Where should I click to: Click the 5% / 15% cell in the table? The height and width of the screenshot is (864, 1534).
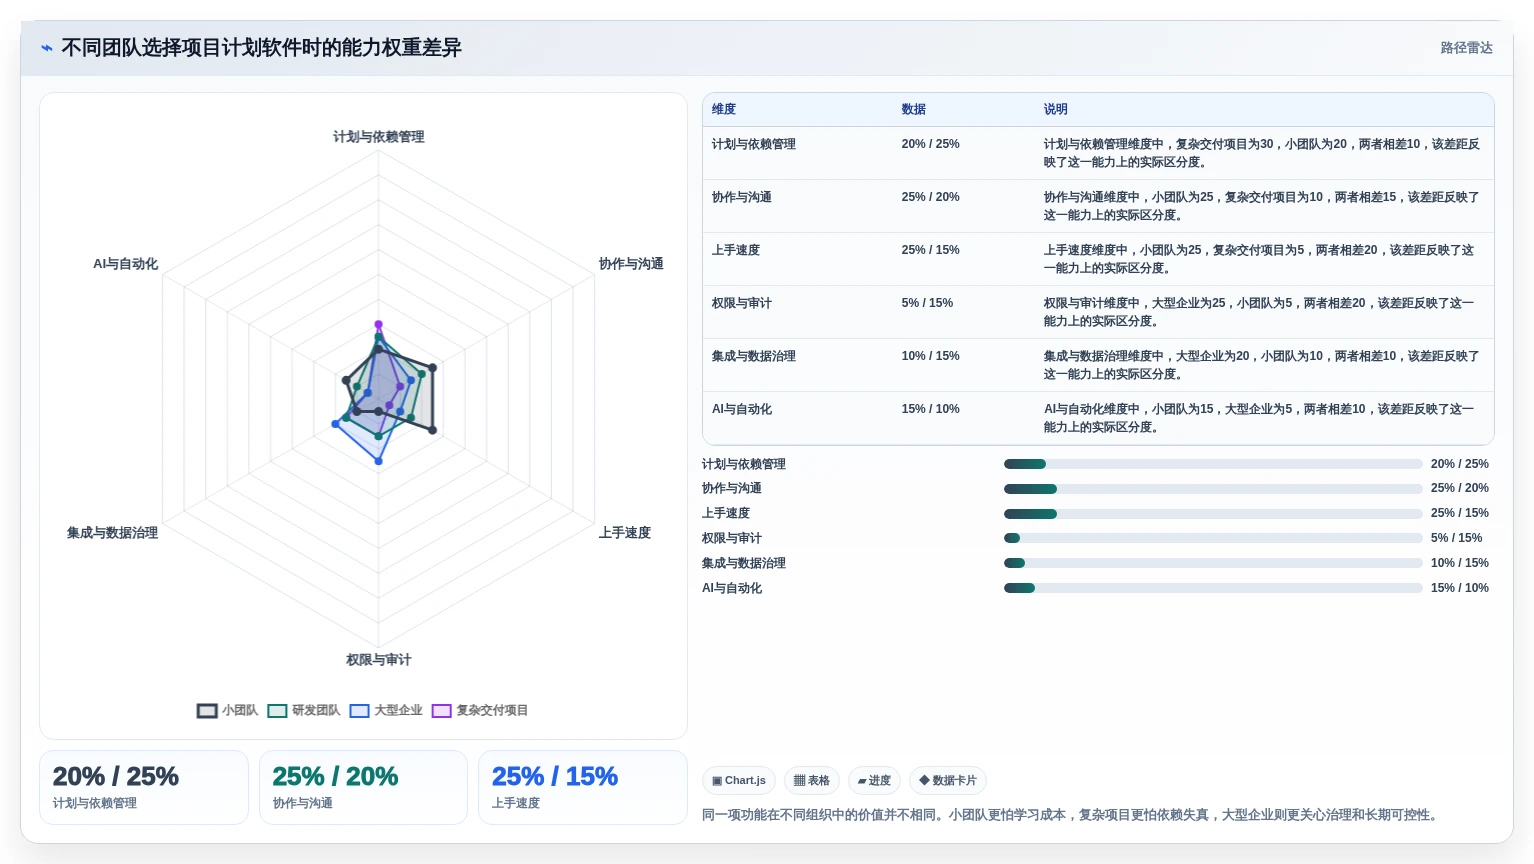[927, 303]
